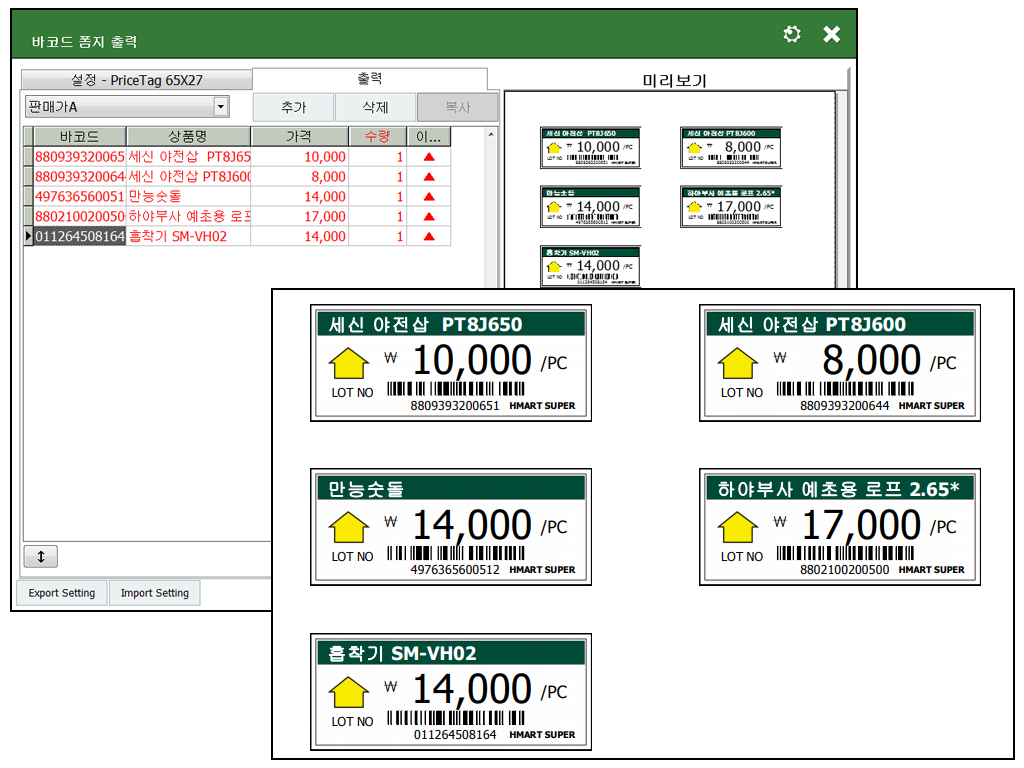Viewport: 1024px width, 768px height.
Task: Click the red triangle in 8,000 row
Action: pos(429,176)
